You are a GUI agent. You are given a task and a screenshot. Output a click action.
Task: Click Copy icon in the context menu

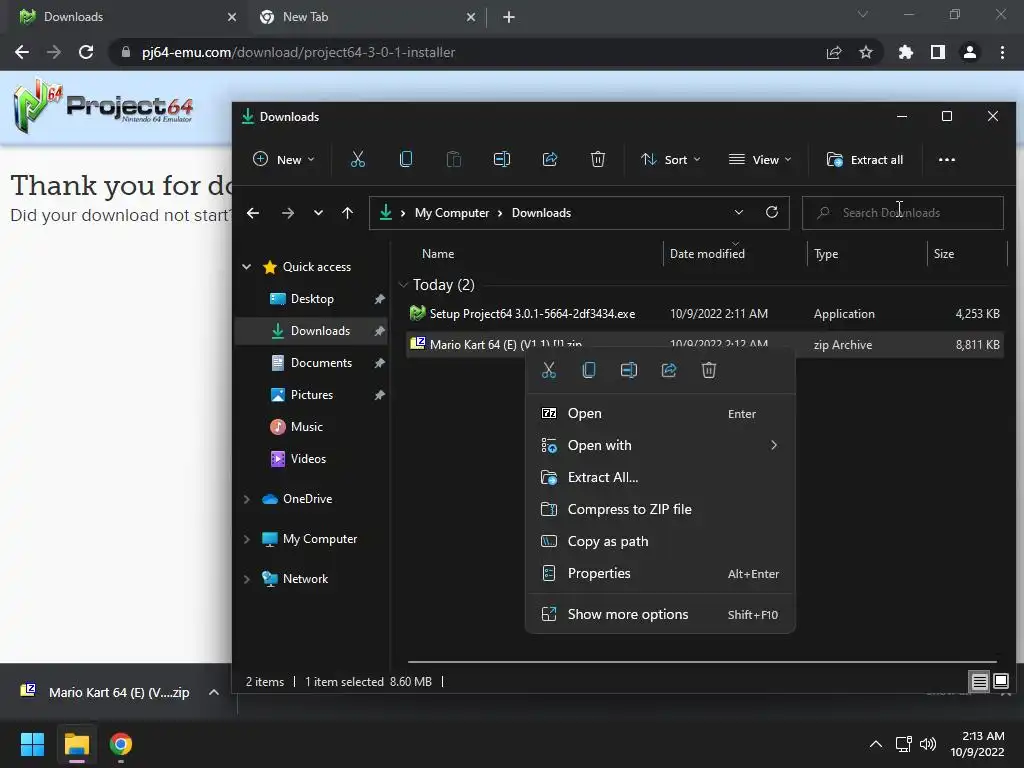point(588,370)
